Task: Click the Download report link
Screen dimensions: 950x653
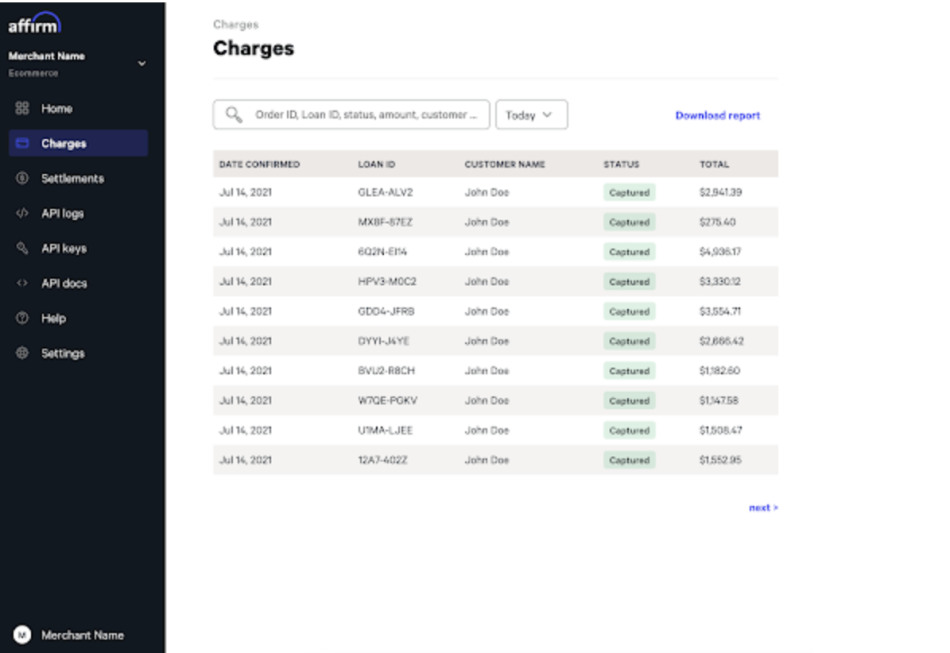Action: 717,115
